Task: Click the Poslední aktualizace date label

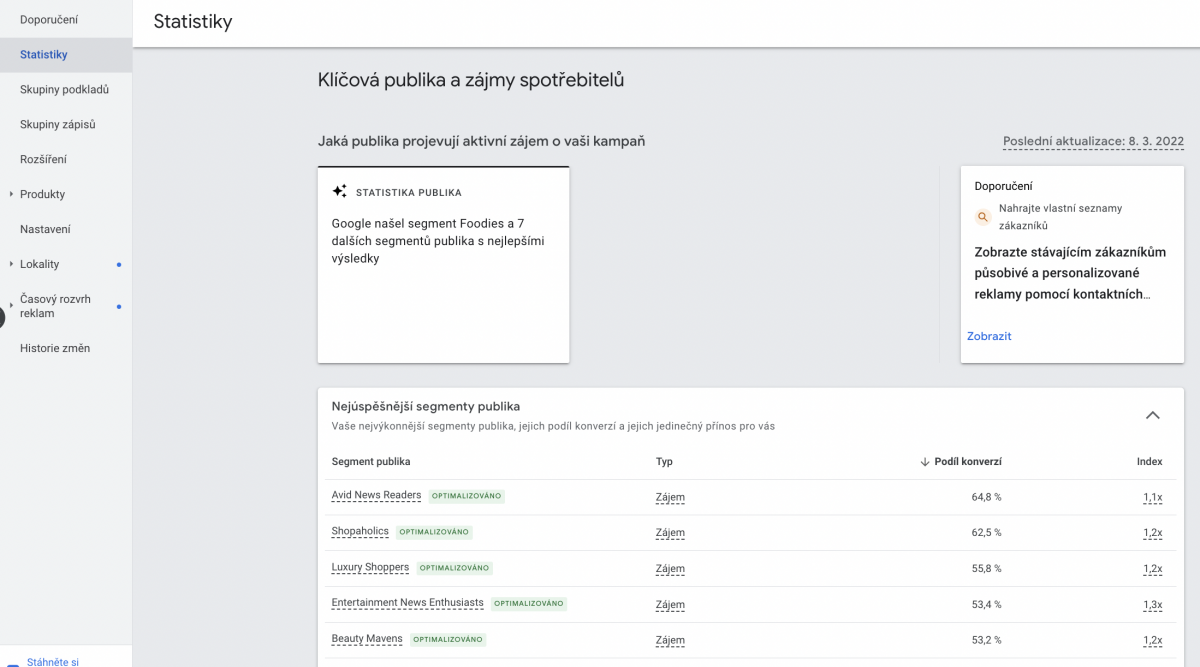Action: pyautogui.click(x=1093, y=142)
